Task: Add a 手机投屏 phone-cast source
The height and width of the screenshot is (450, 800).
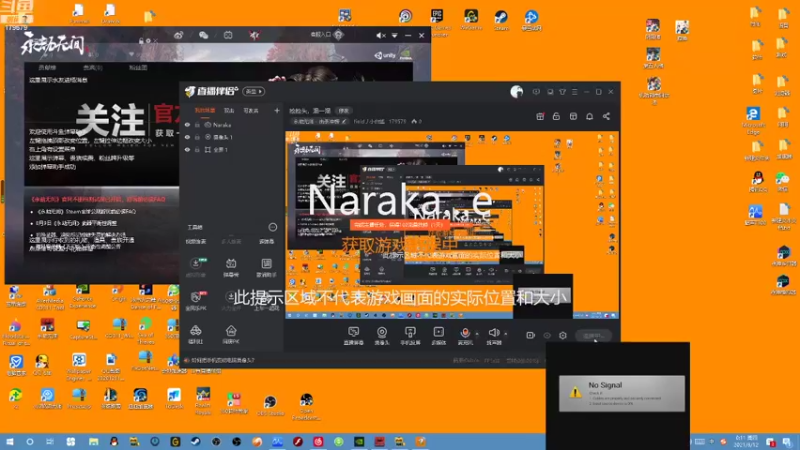Action: tap(410, 336)
